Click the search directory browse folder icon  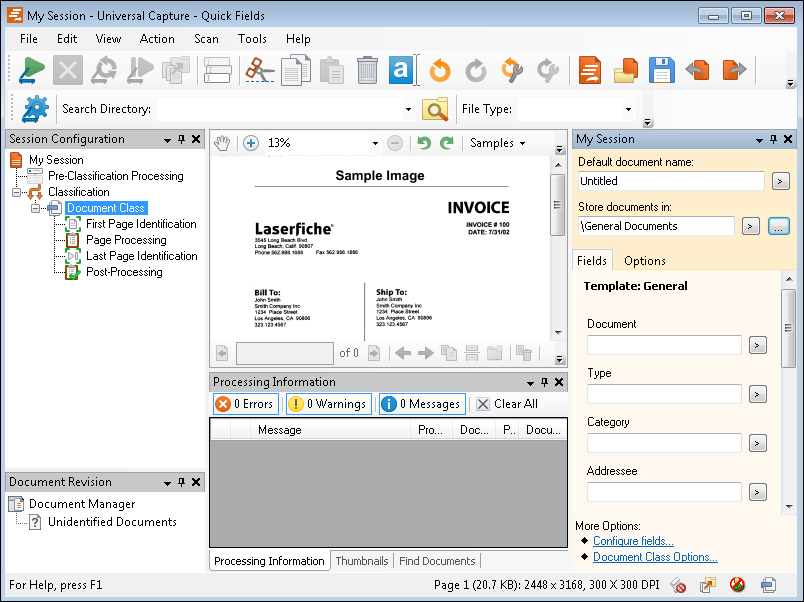[435, 109]
